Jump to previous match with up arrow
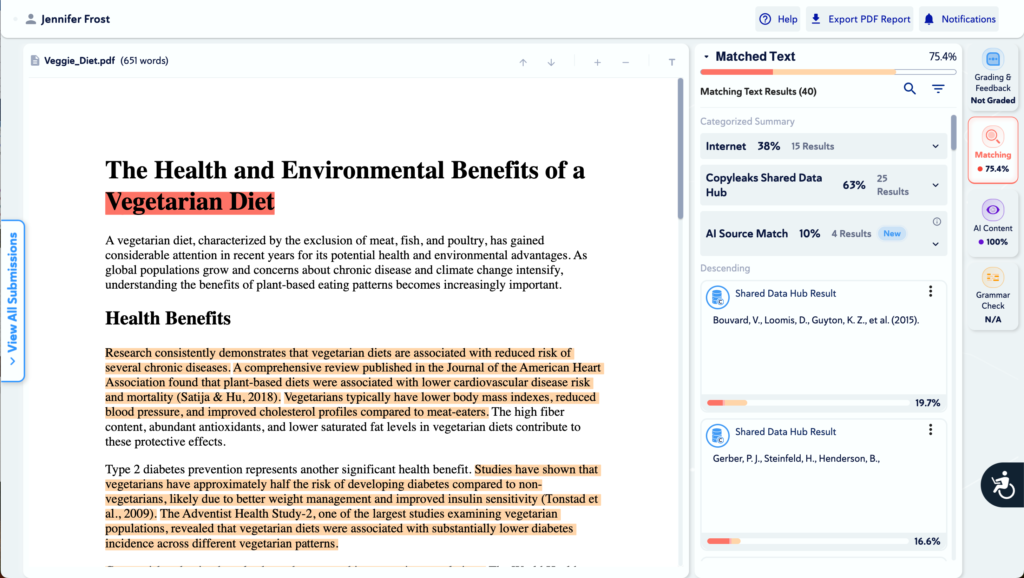The image size is (1024, 578). pyautogui.click(x=522, y=62)
